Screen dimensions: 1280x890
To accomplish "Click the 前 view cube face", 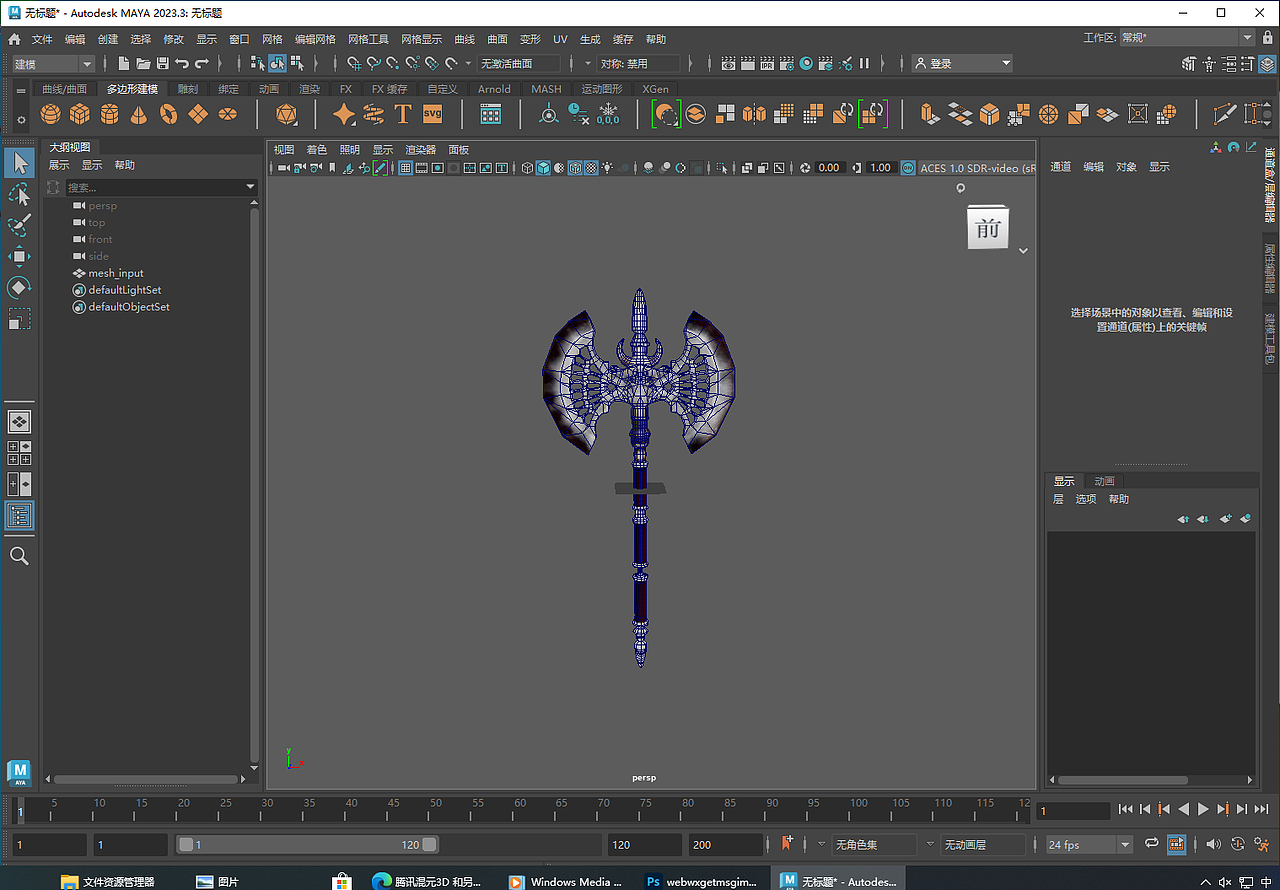I will [988, 229].
